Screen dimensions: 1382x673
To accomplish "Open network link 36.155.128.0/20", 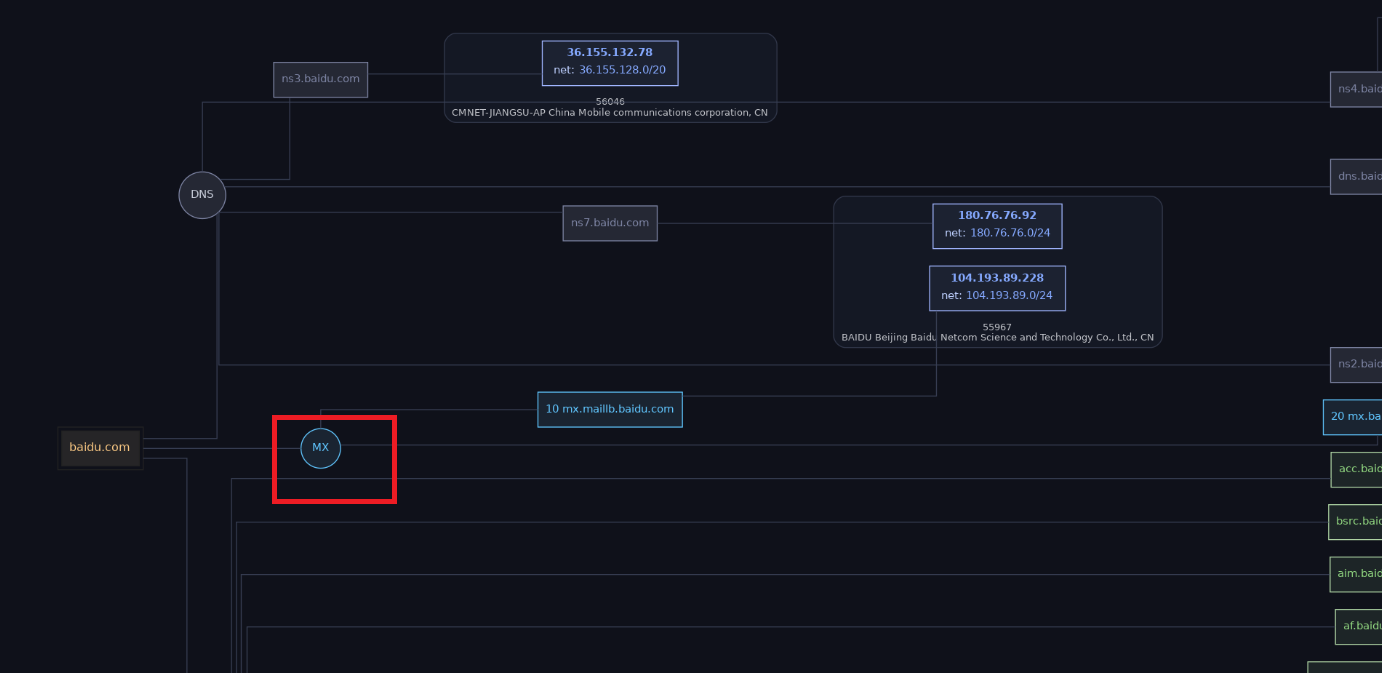I will (622, 70).
